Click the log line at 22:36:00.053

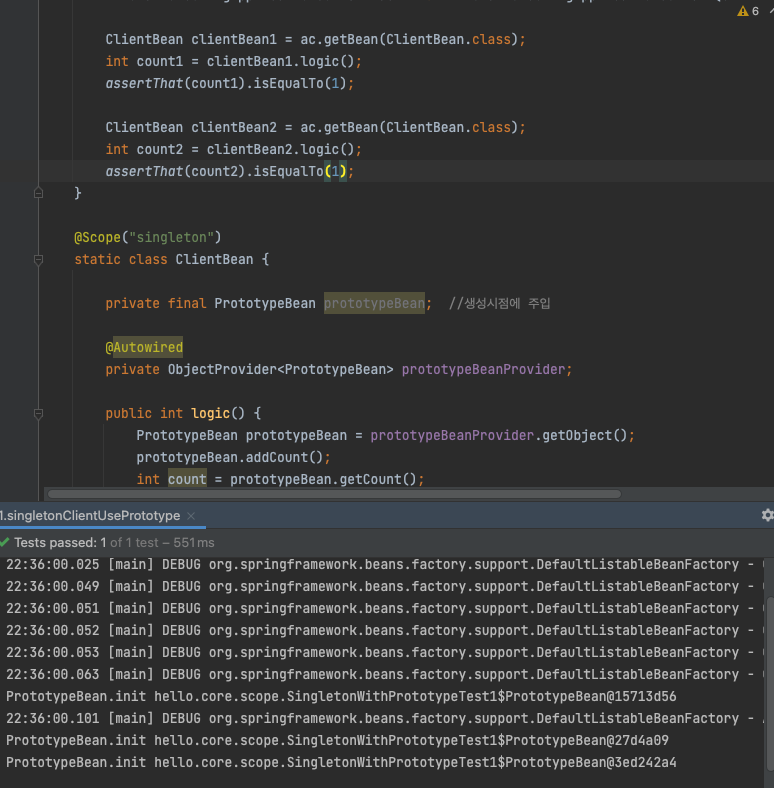(382, 652)
